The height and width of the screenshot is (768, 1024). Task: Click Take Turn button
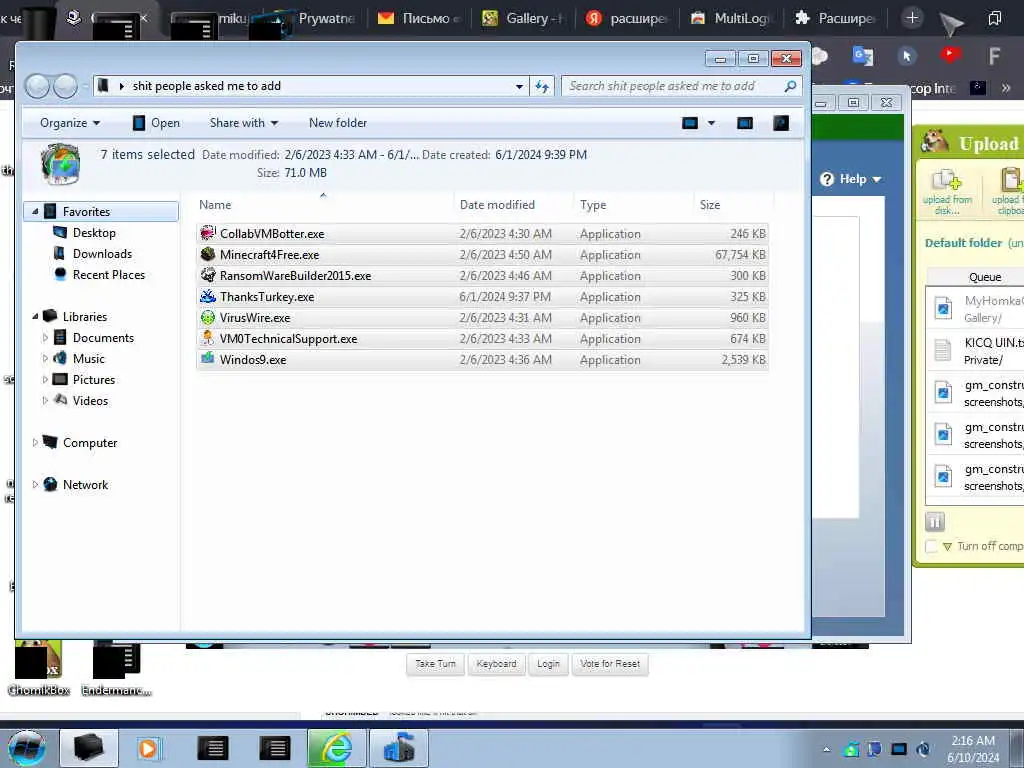click(436, 664)
